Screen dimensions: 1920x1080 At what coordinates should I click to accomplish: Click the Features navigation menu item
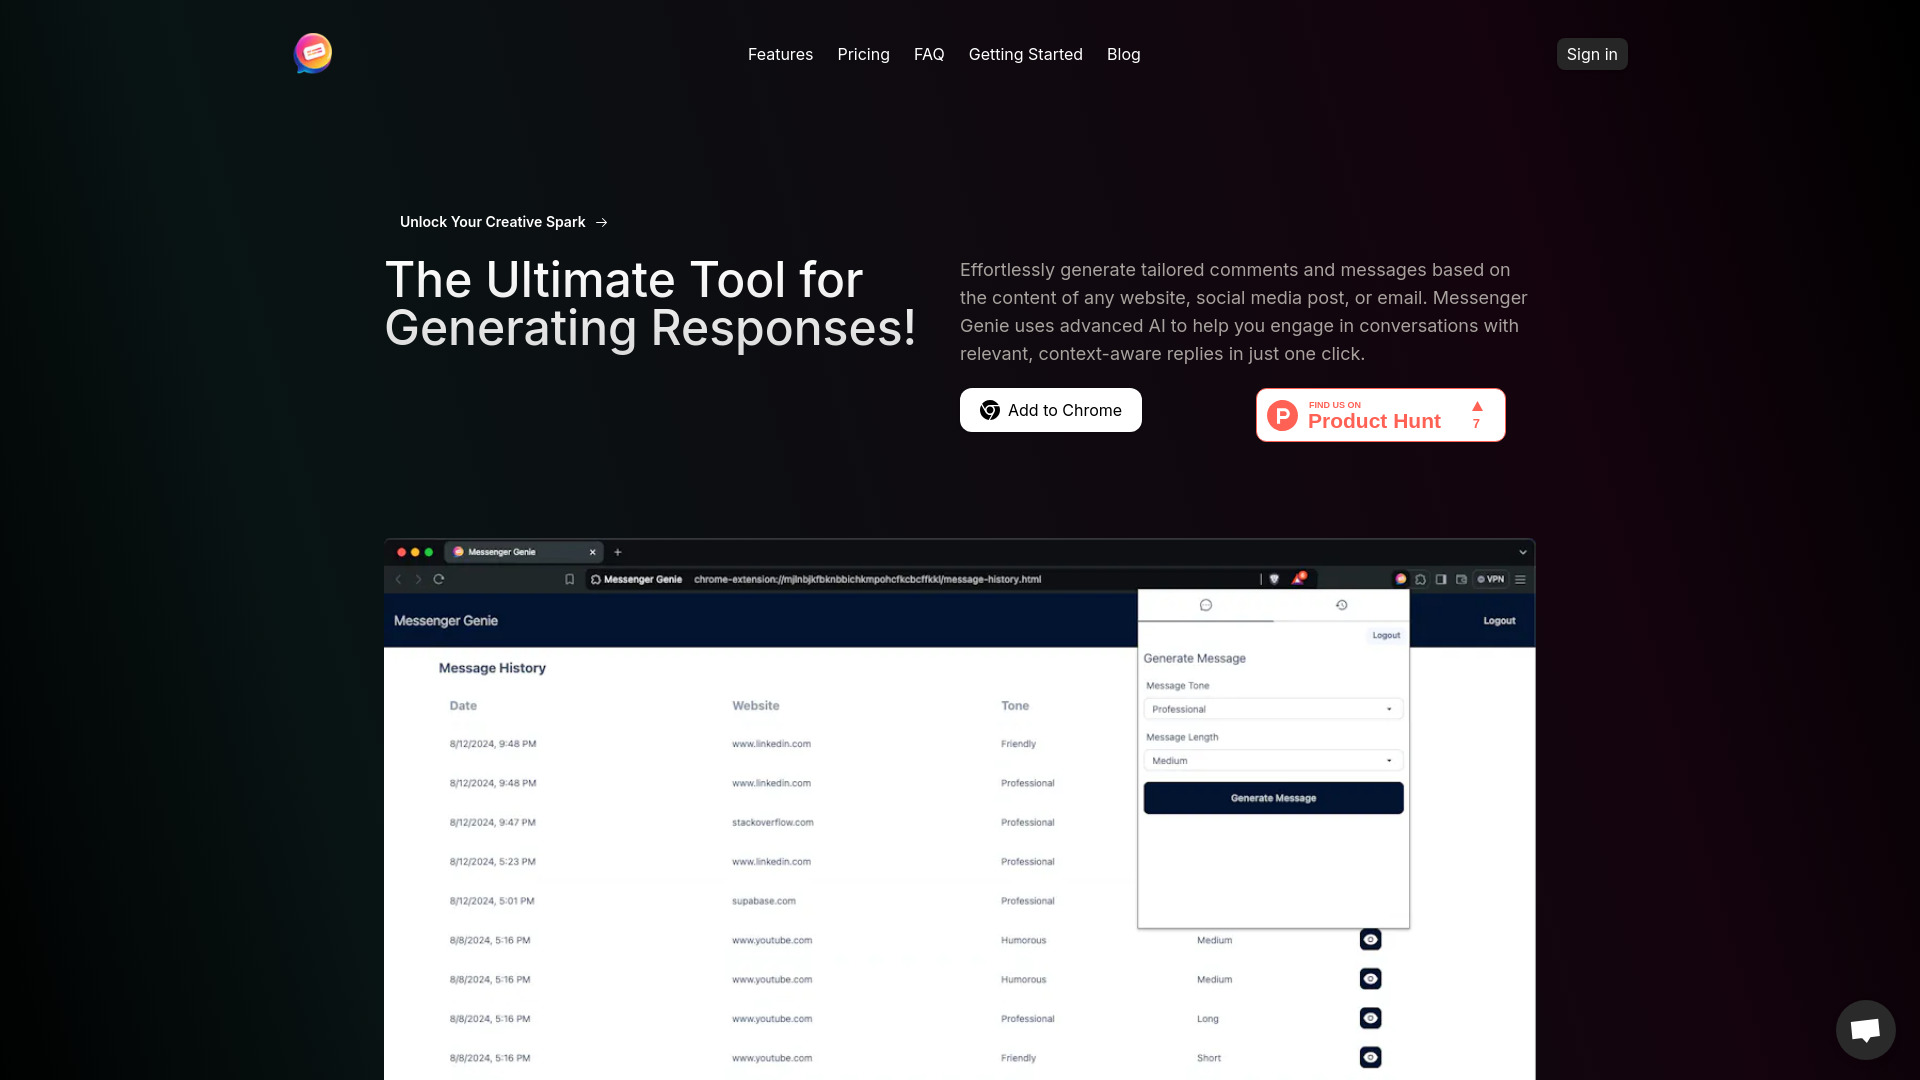(779, 53)
